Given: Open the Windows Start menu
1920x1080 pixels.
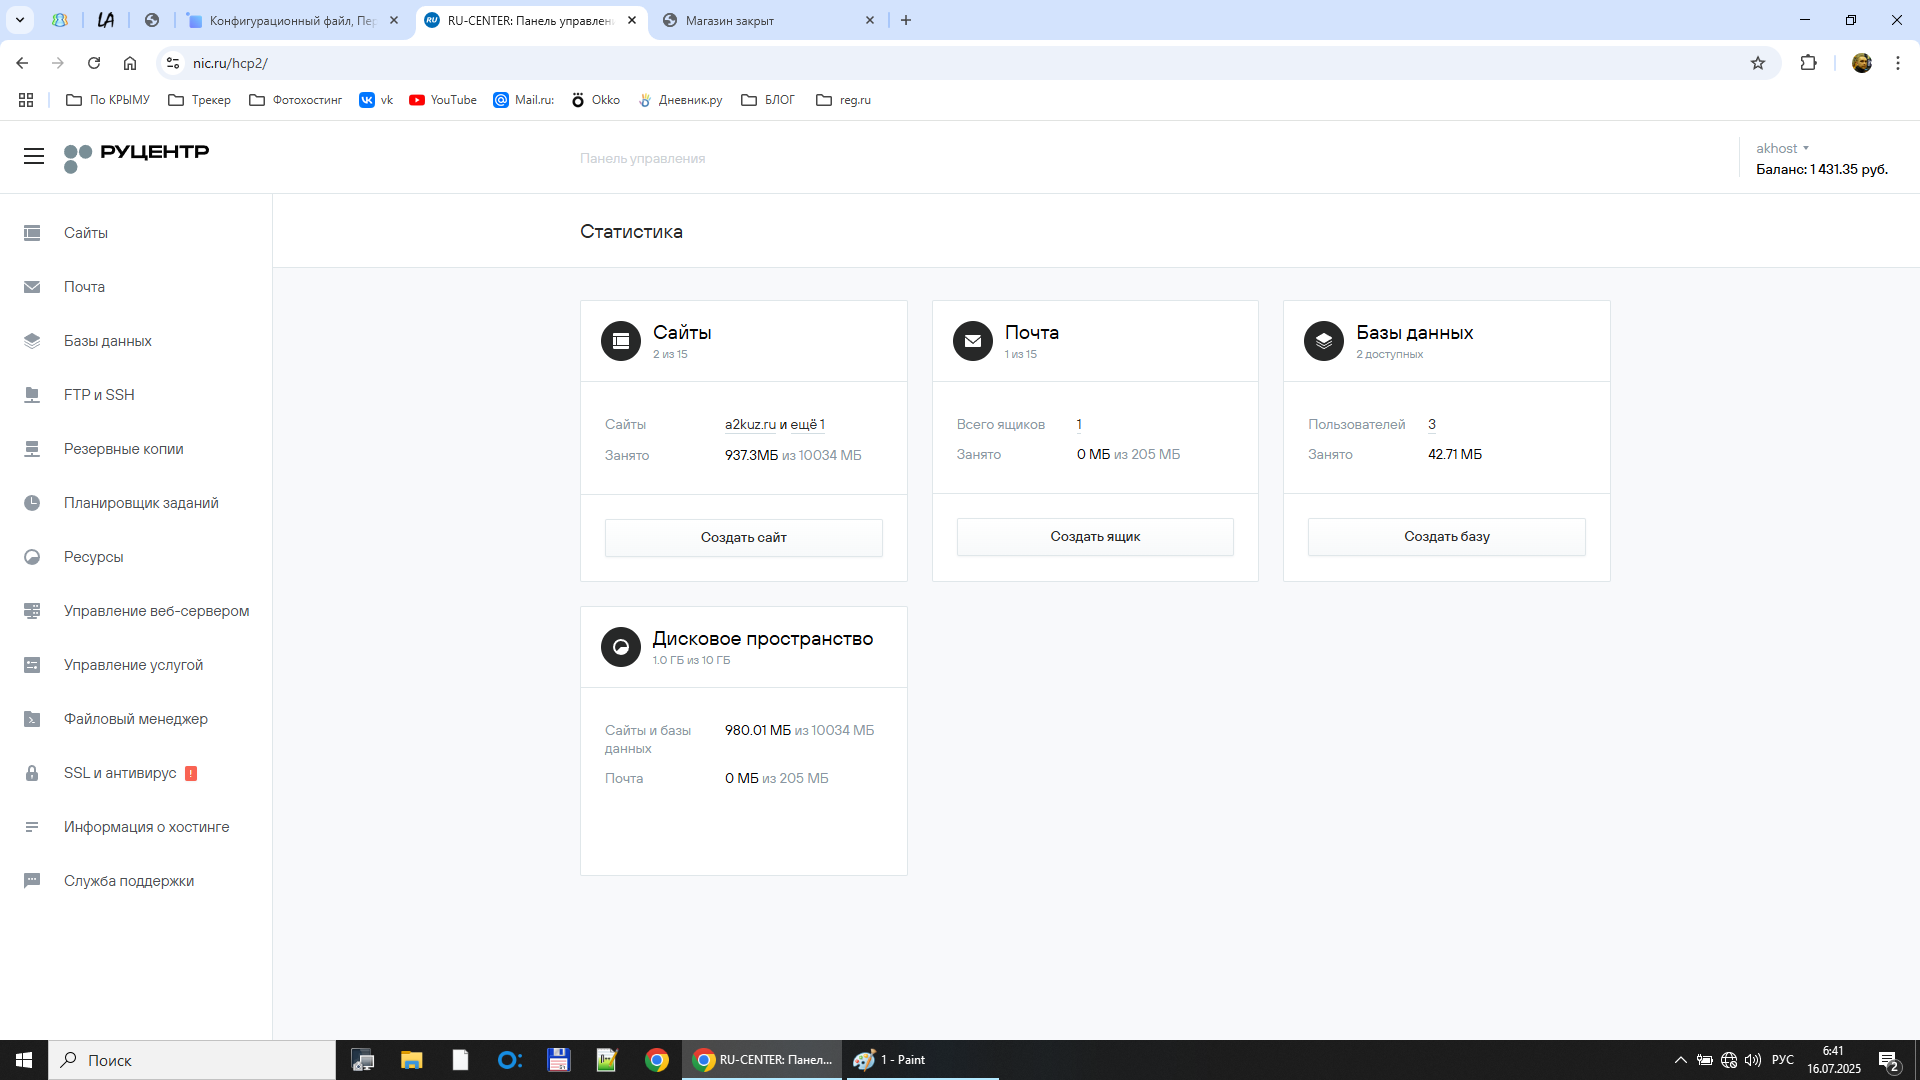Looking at the screenshot, I should point(24,1060).
